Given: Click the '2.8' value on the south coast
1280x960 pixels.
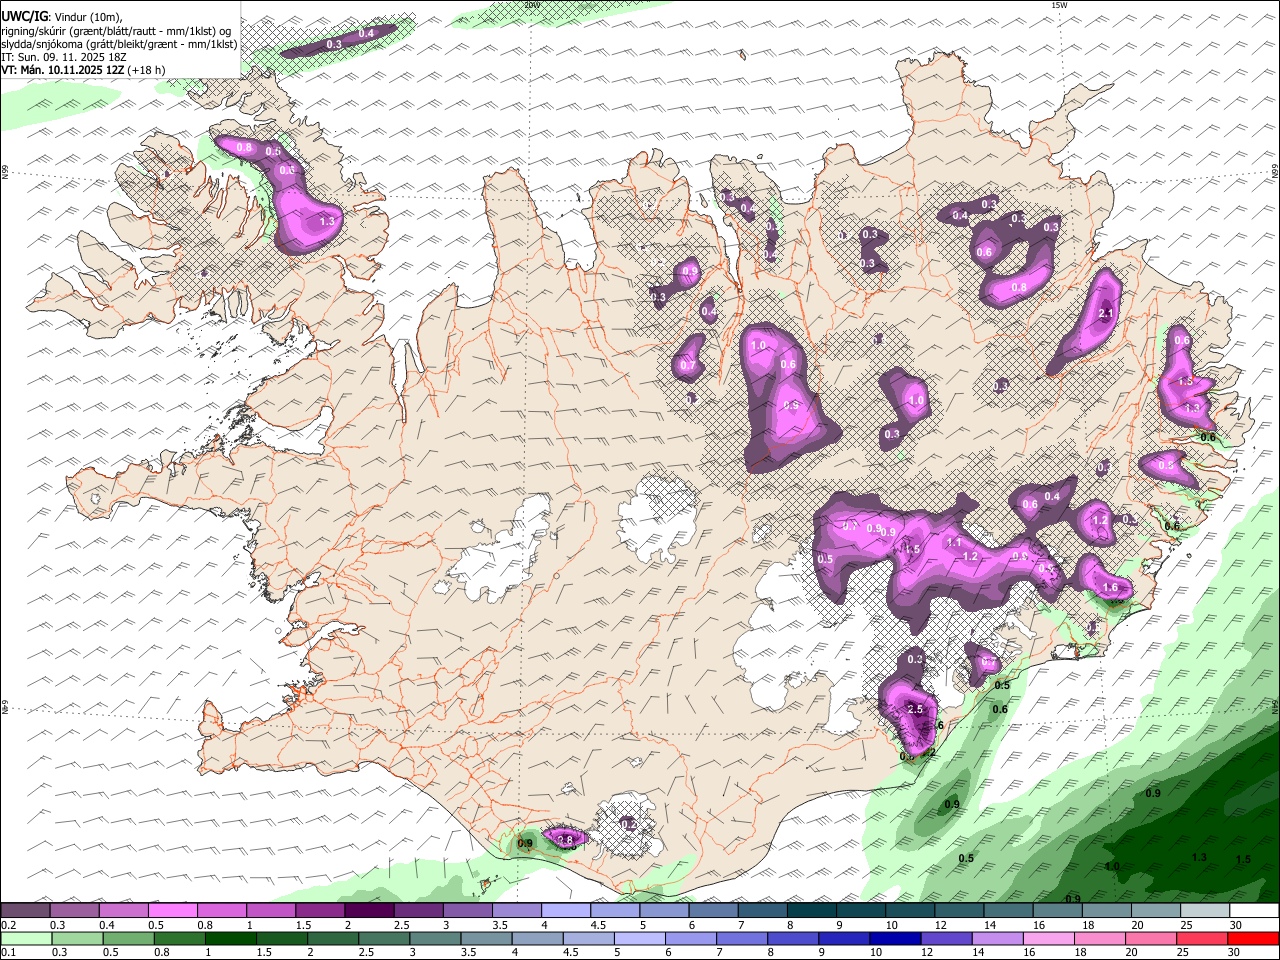Looking at the screenshot, I should point(565,839).
